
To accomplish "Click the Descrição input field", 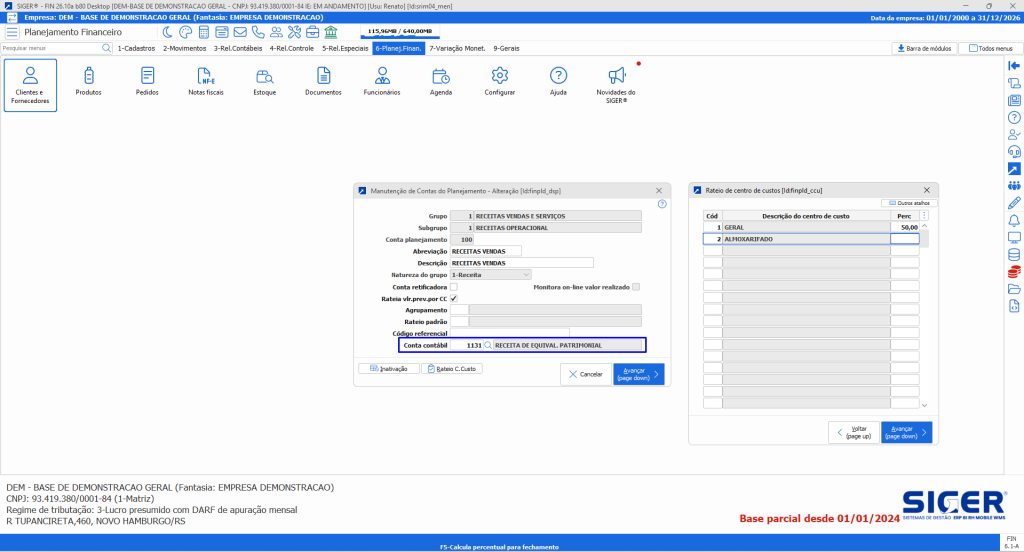I will 521,263.
